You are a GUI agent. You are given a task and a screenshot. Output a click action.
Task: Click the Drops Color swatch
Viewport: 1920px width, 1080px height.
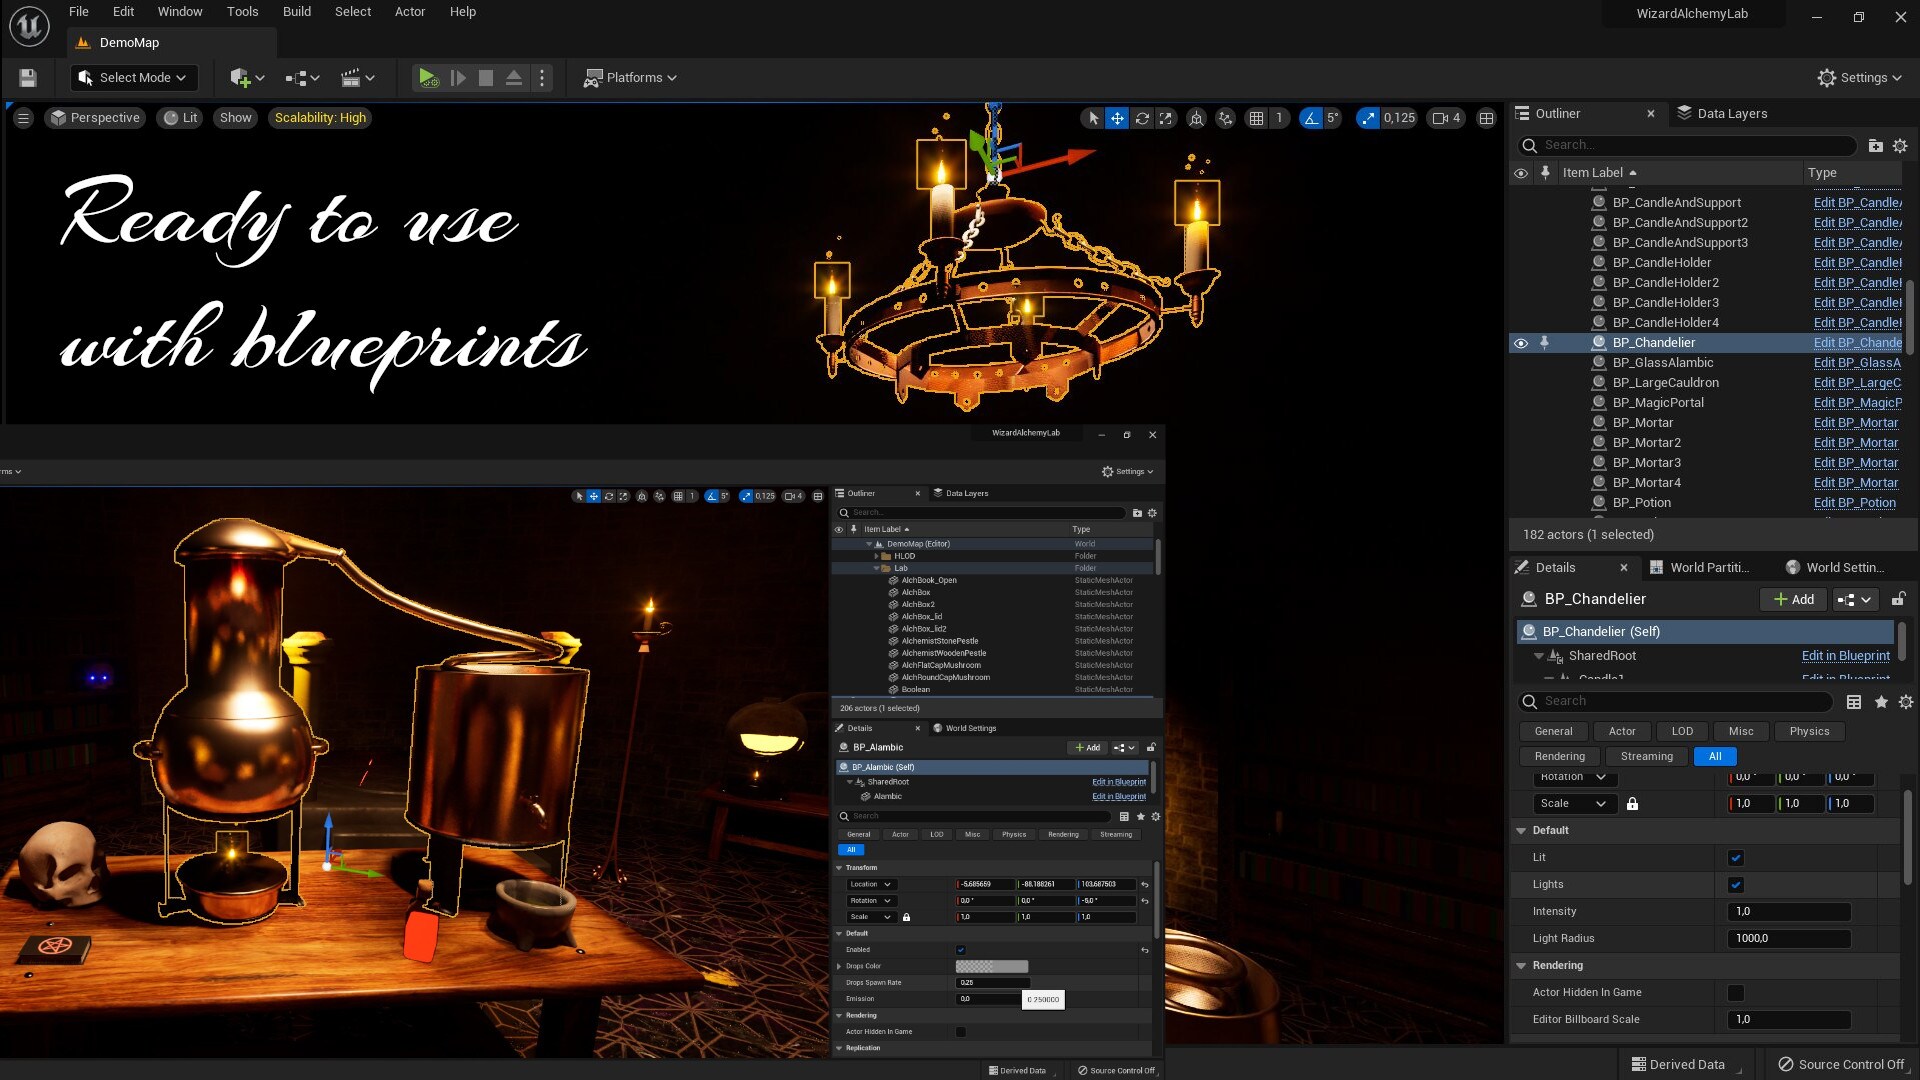(x=990, y=966)
